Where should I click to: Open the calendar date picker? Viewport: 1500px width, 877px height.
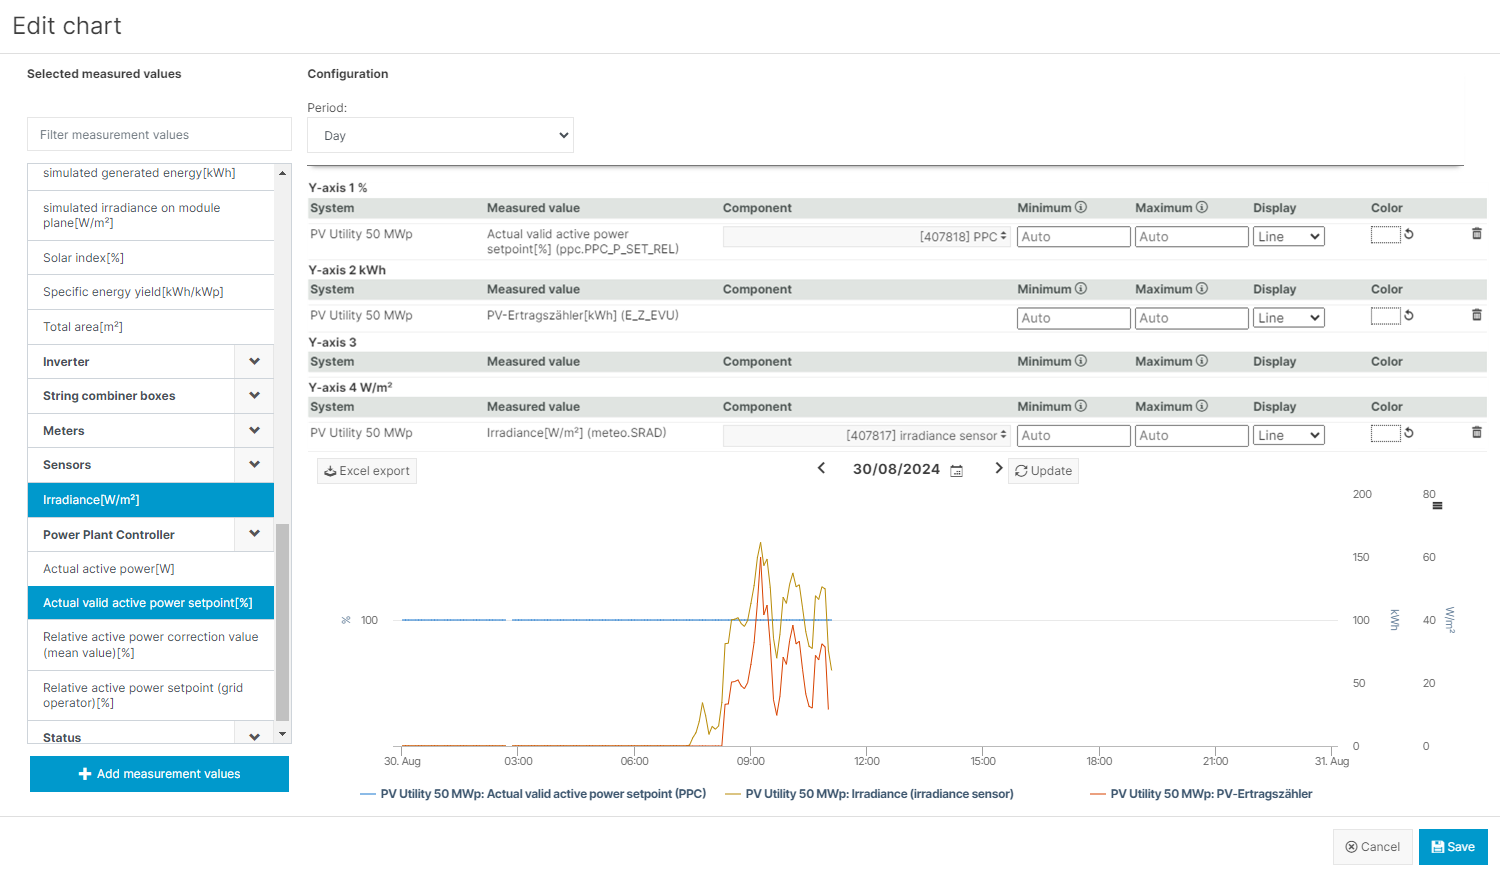(x=956, y=471)
